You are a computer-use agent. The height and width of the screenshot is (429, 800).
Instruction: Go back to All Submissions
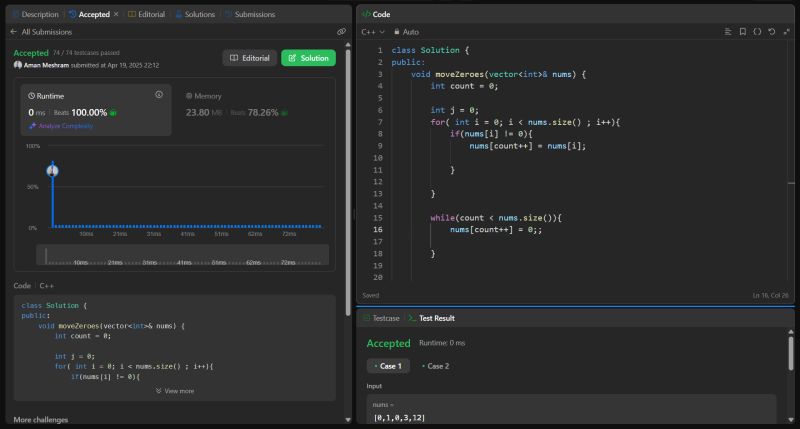47,32
